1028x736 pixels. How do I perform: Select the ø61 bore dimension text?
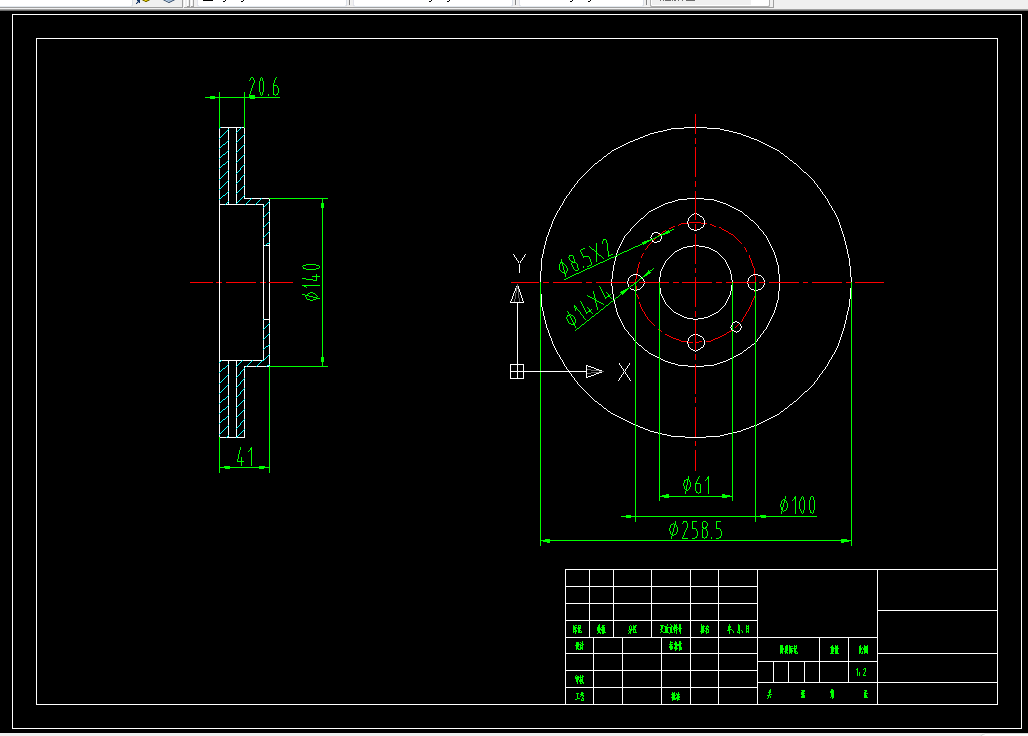tap(696, 485)
